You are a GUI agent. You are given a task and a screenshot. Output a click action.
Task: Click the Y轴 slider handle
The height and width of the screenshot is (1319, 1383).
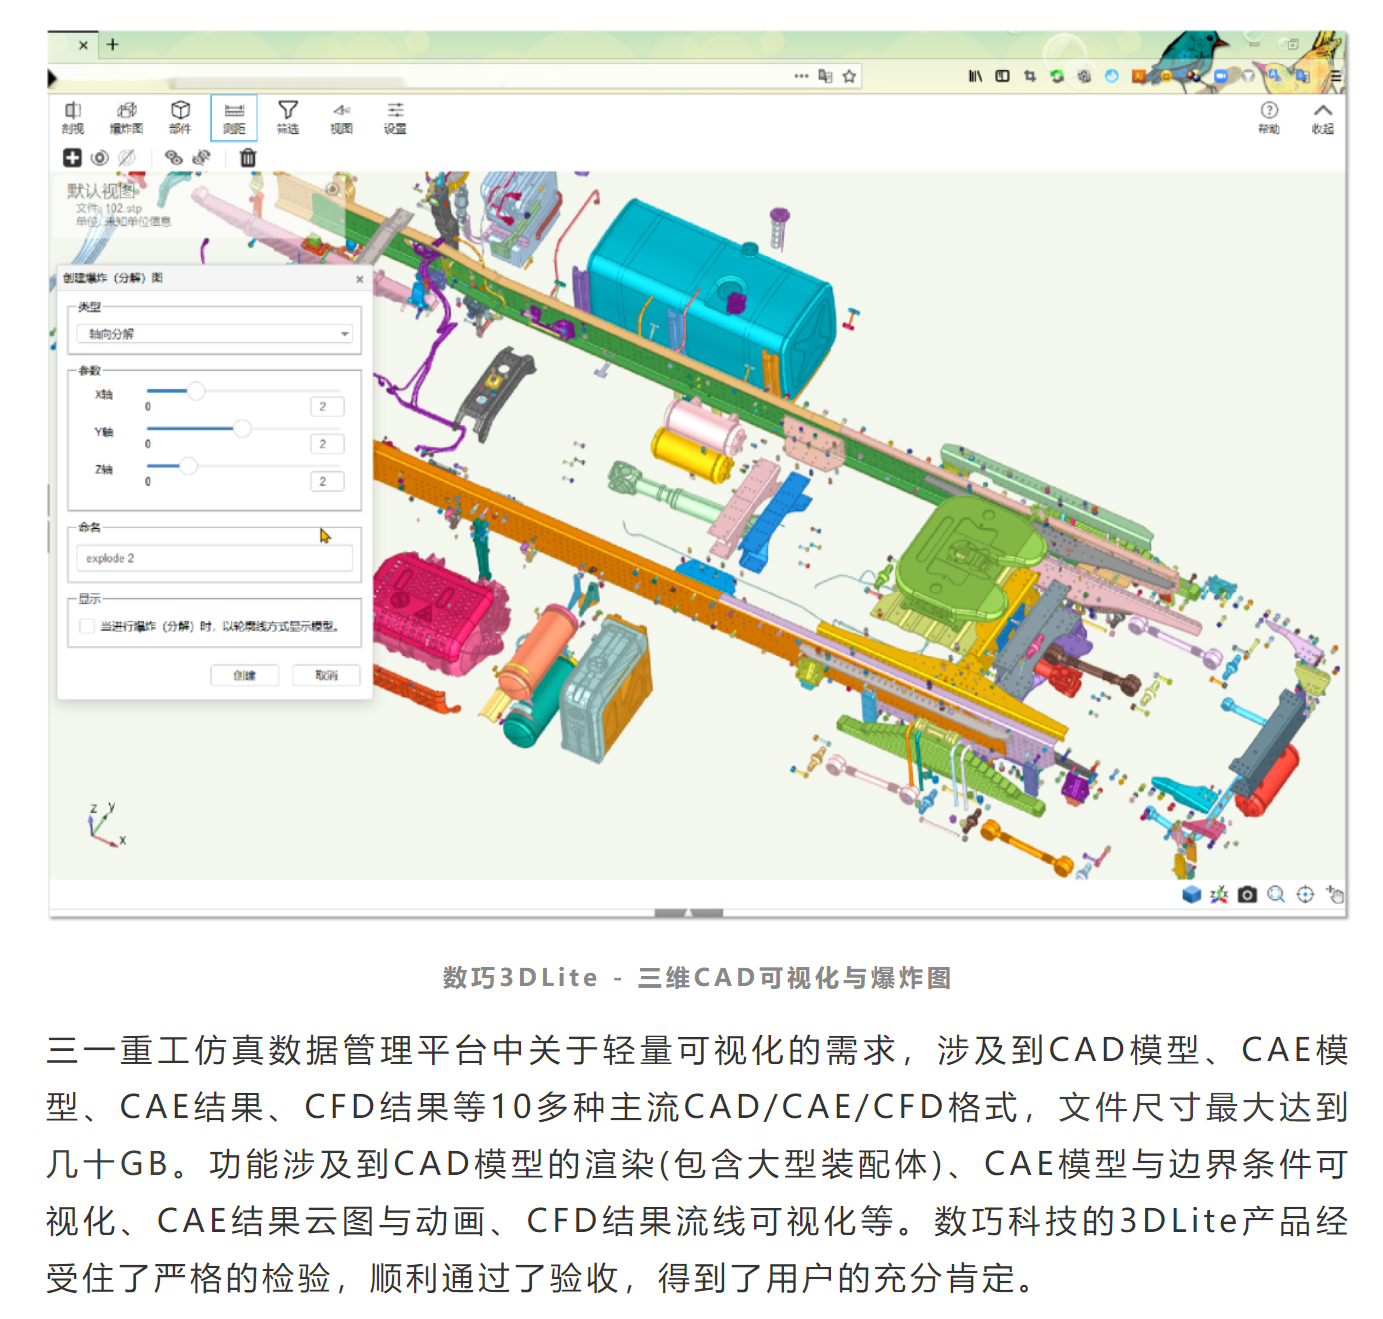(242, 428)
